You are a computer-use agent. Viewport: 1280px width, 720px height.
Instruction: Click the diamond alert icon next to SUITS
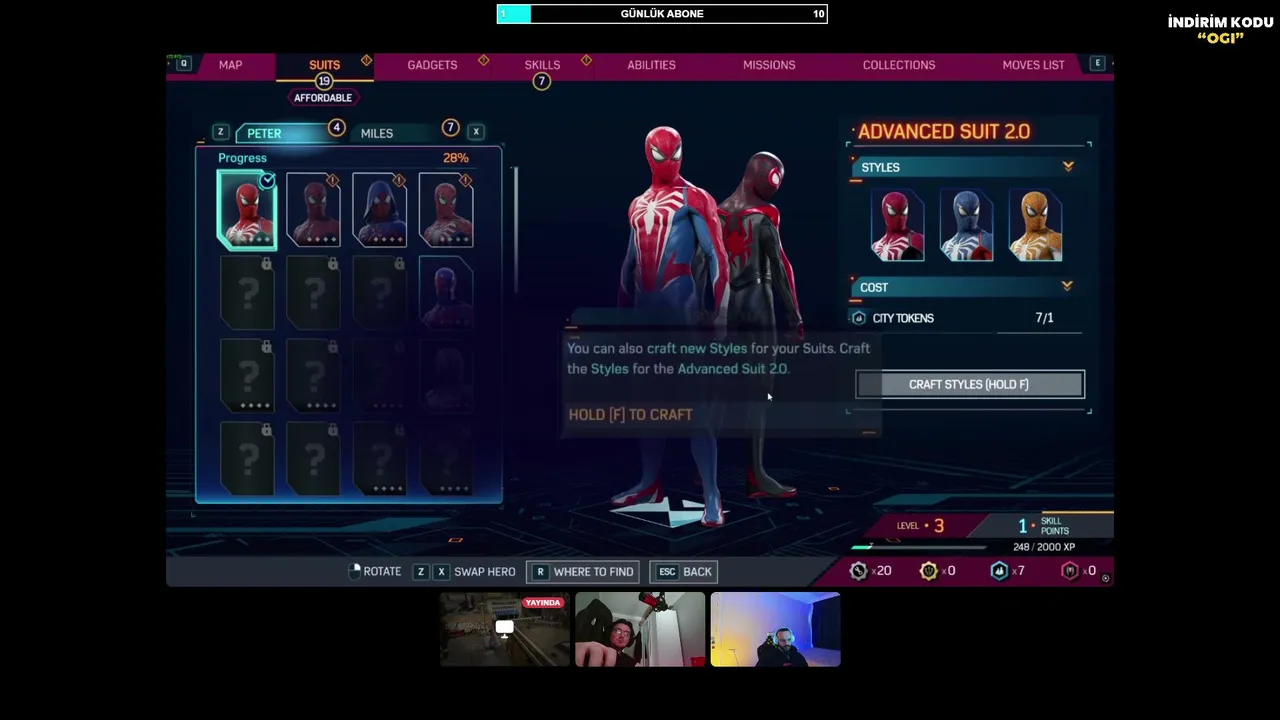367,61
